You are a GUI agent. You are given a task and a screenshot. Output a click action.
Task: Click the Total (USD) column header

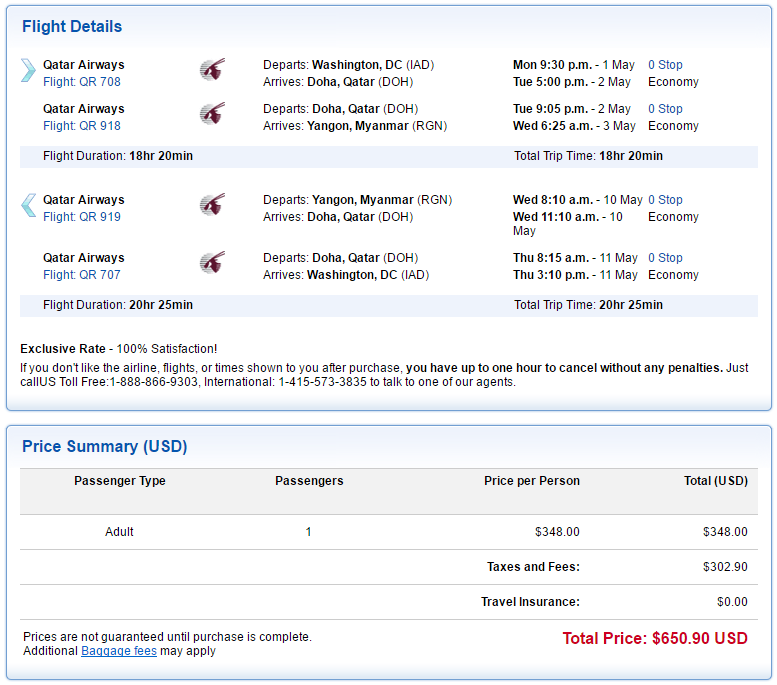pyautogui.click(x=716, y=481)
